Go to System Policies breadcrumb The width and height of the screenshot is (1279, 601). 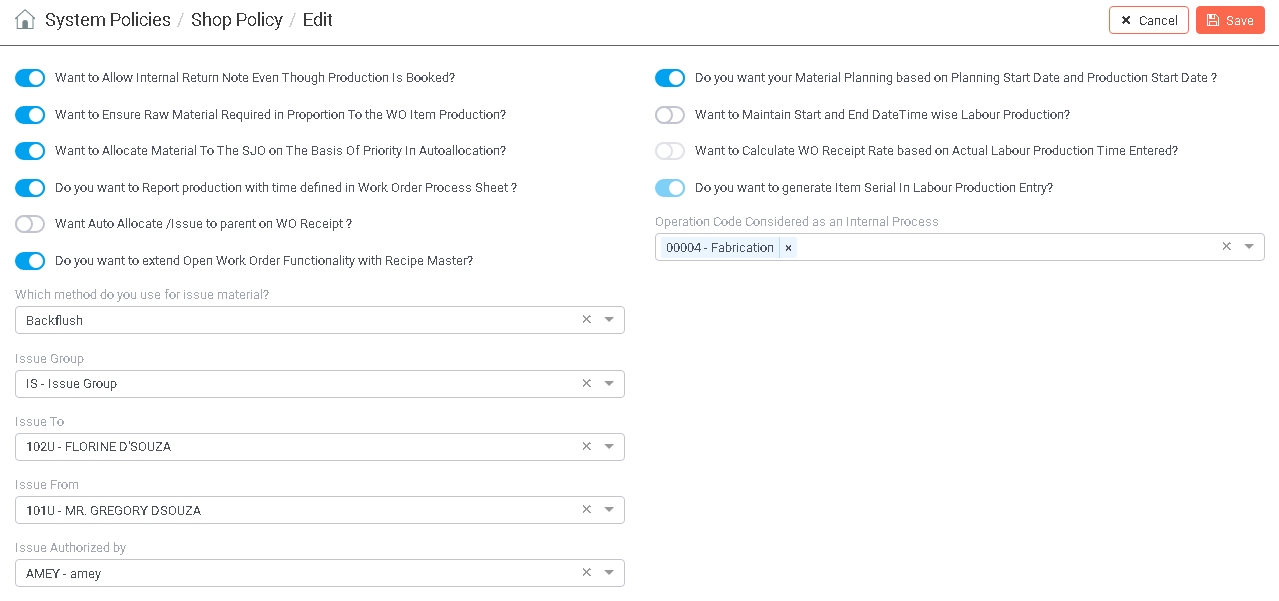[108, 20]
